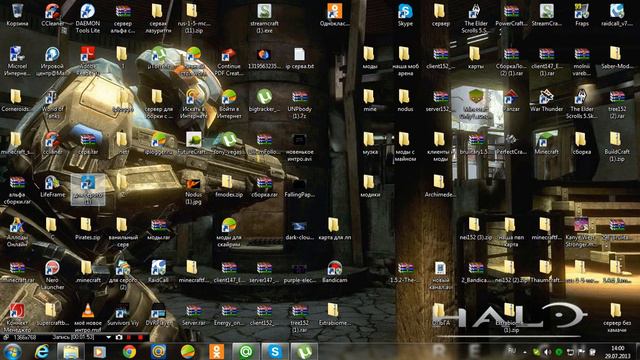Select the Server.rar archive
The width and height of the screenshot is (640, 360).
(x=193, y=315)
